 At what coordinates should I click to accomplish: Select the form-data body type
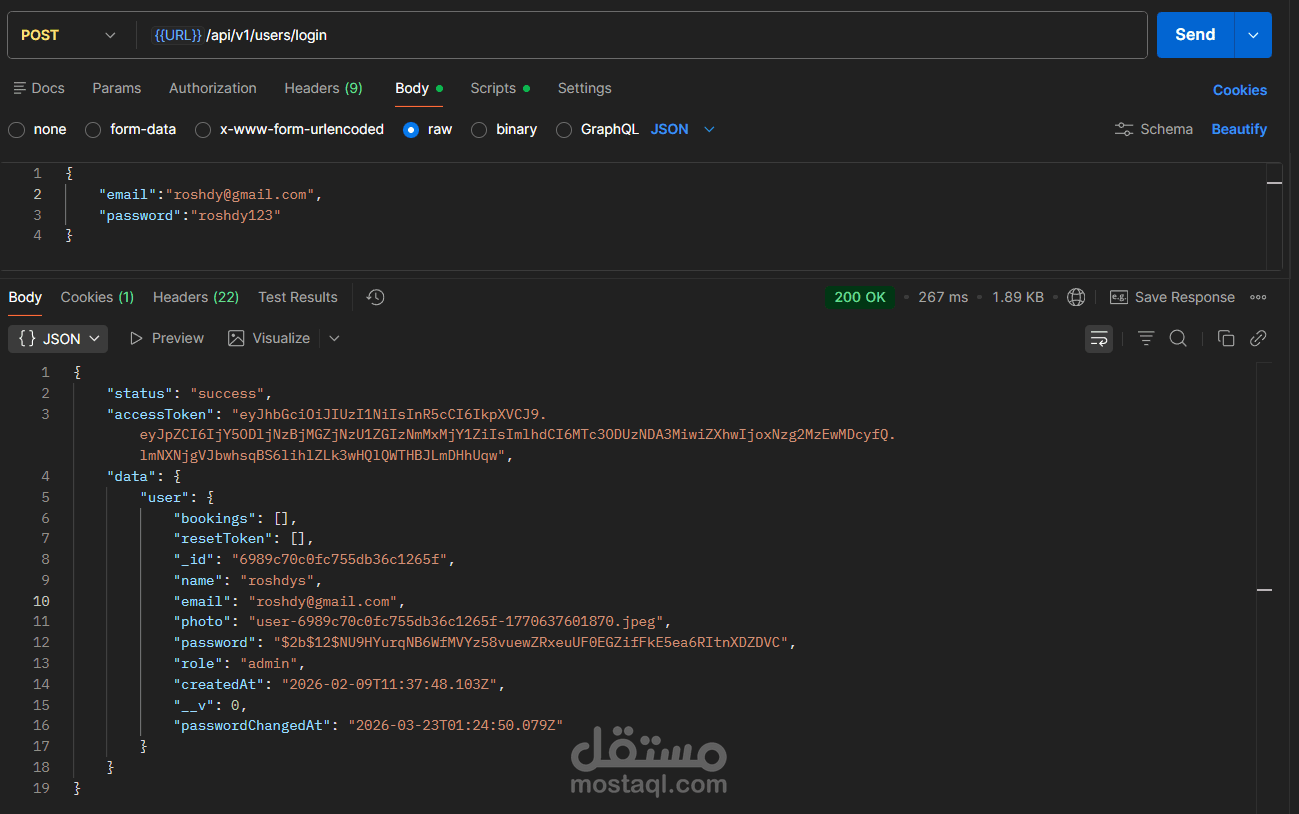[x=93, y=129]
